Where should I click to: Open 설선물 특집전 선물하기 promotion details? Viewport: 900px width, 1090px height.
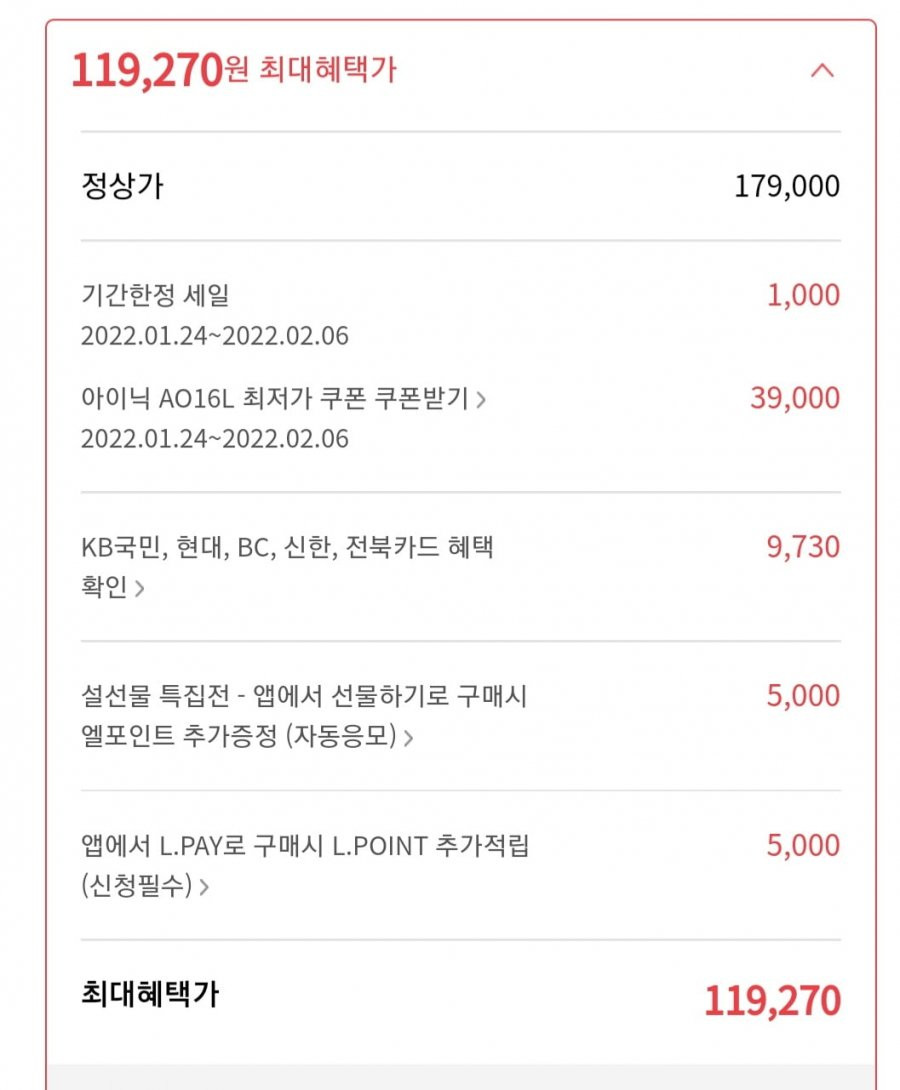pyautogui.click(x=304, y=715)
